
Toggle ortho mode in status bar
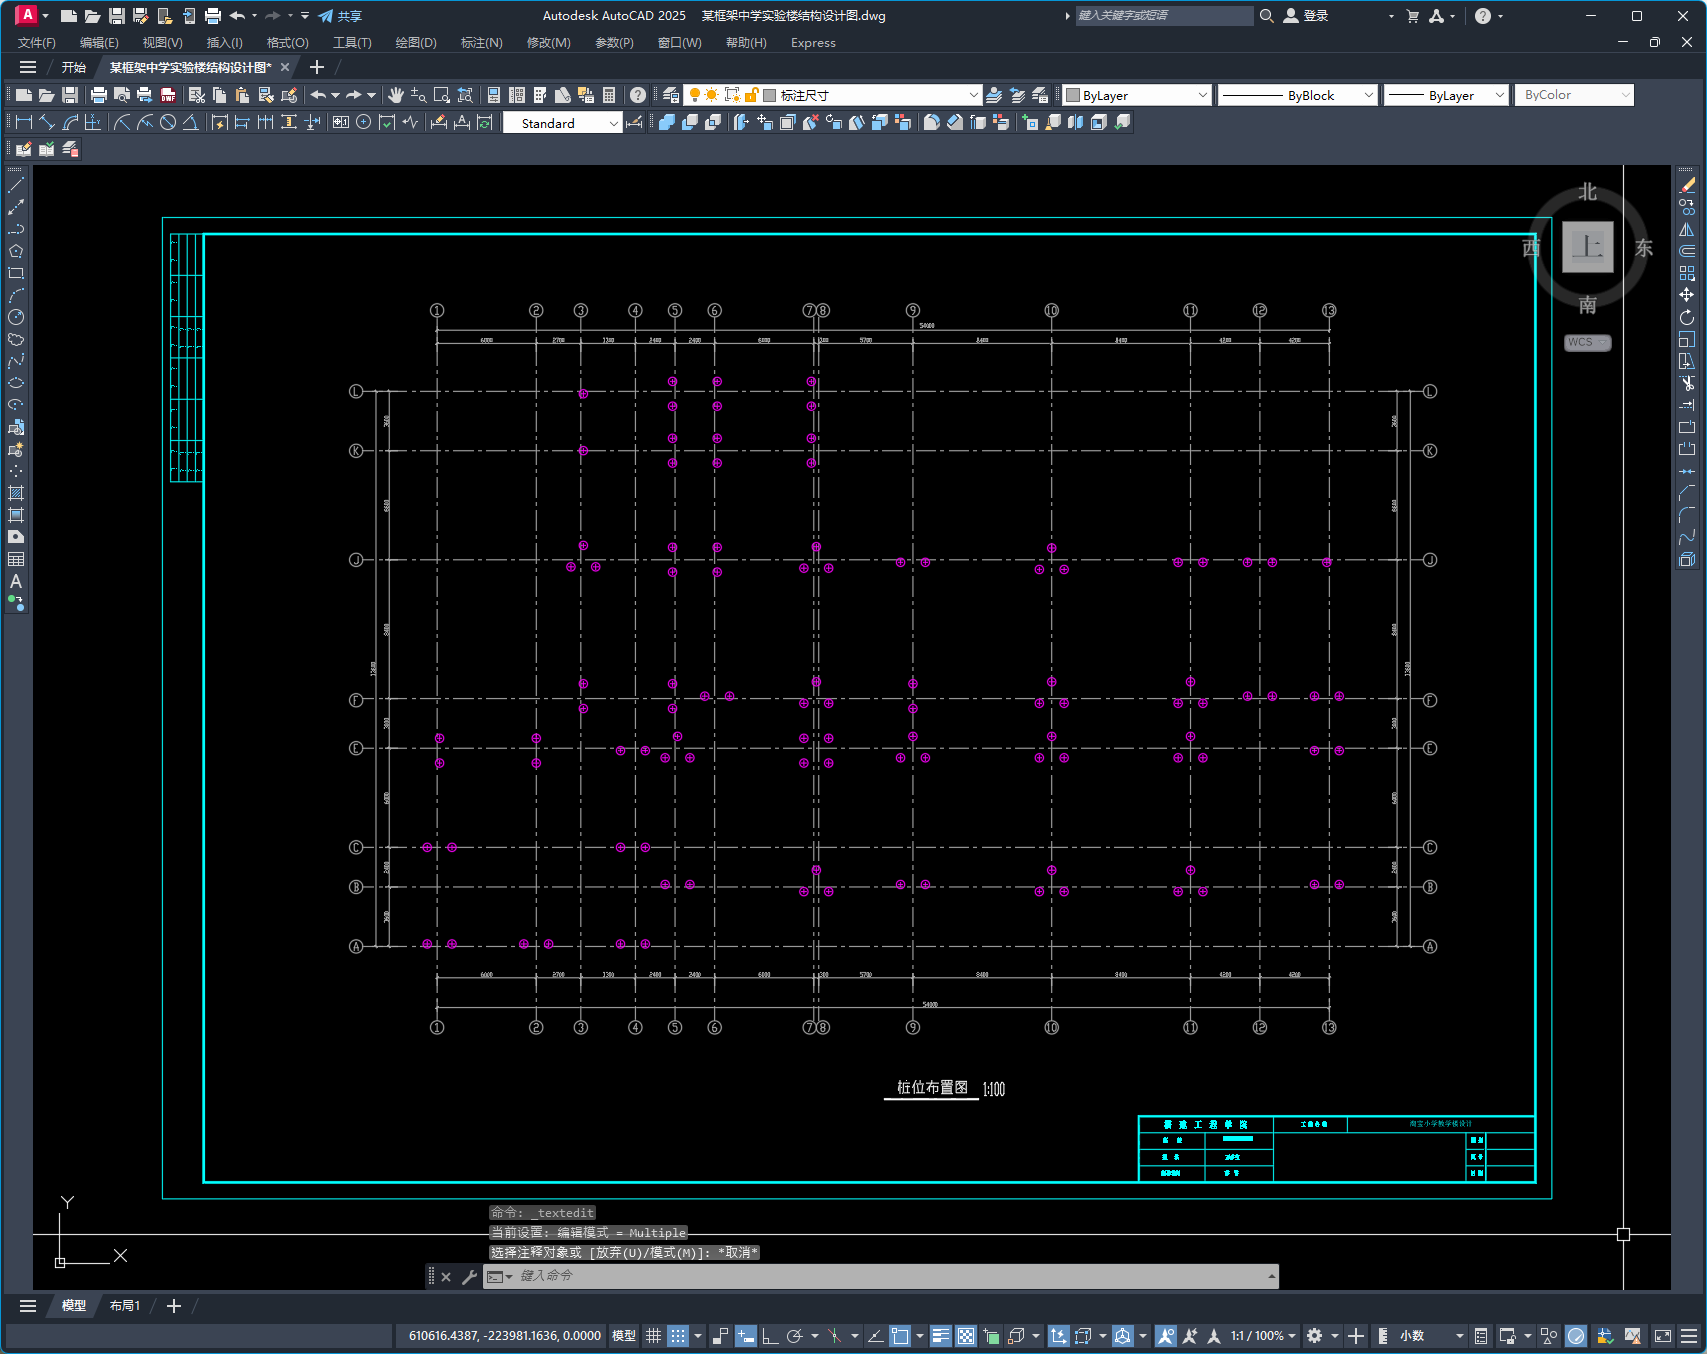click(770, 1336)
